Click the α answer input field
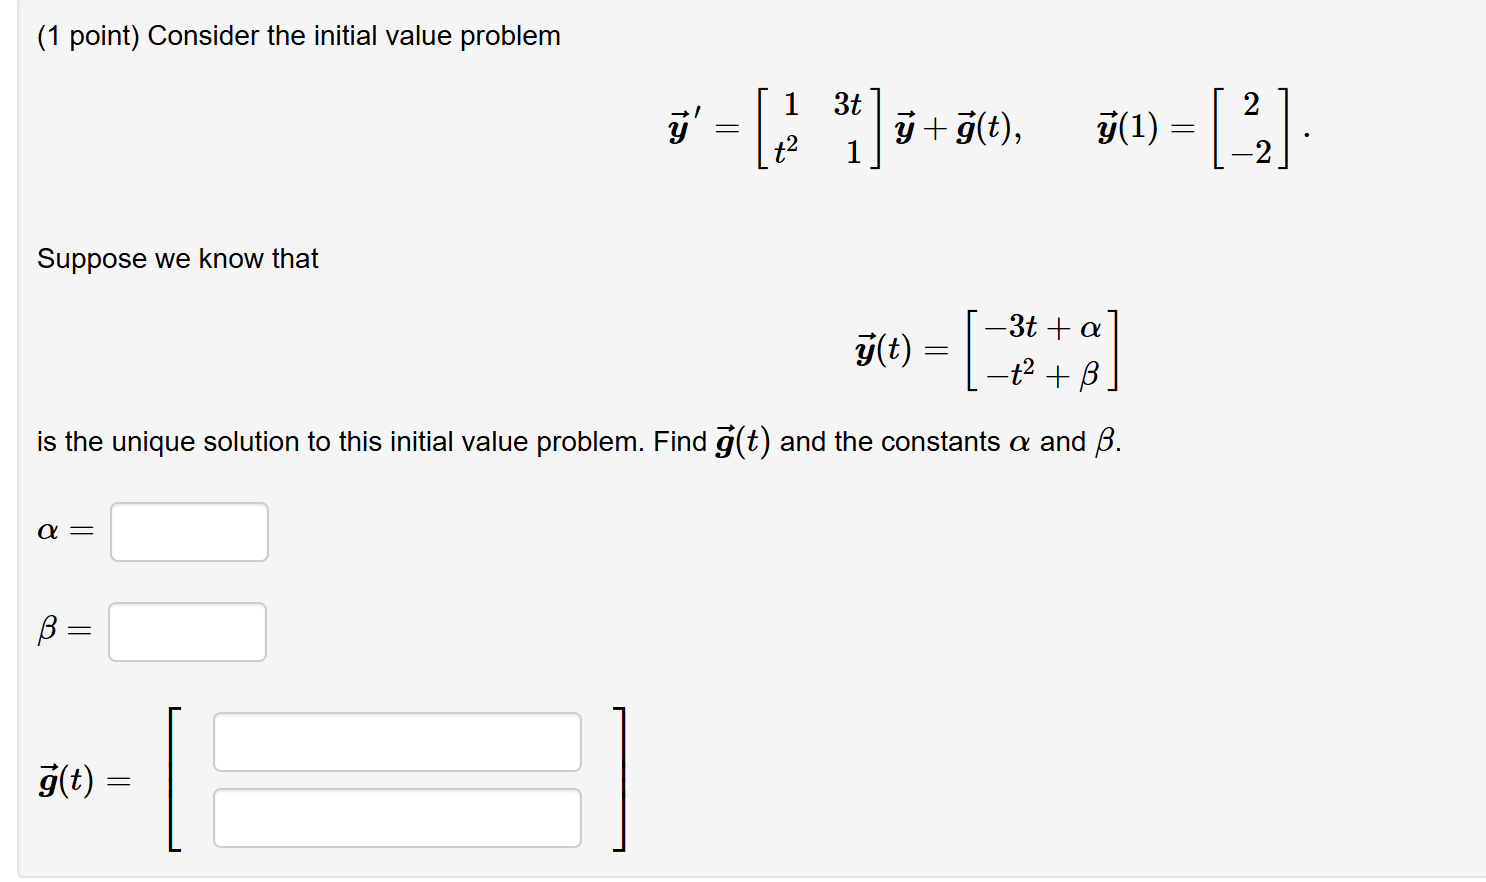Image resolution: width=1486 pixels, height=882 pixels. 188,531
